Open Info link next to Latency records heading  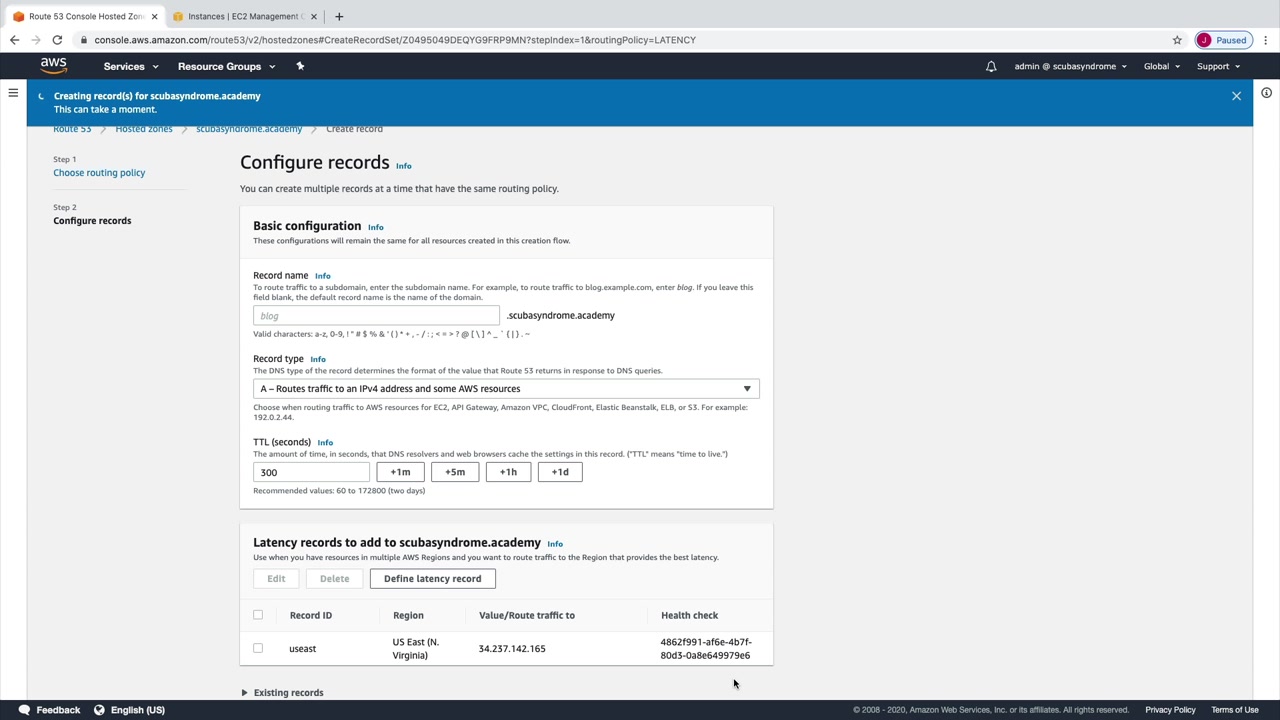point(555,544)
